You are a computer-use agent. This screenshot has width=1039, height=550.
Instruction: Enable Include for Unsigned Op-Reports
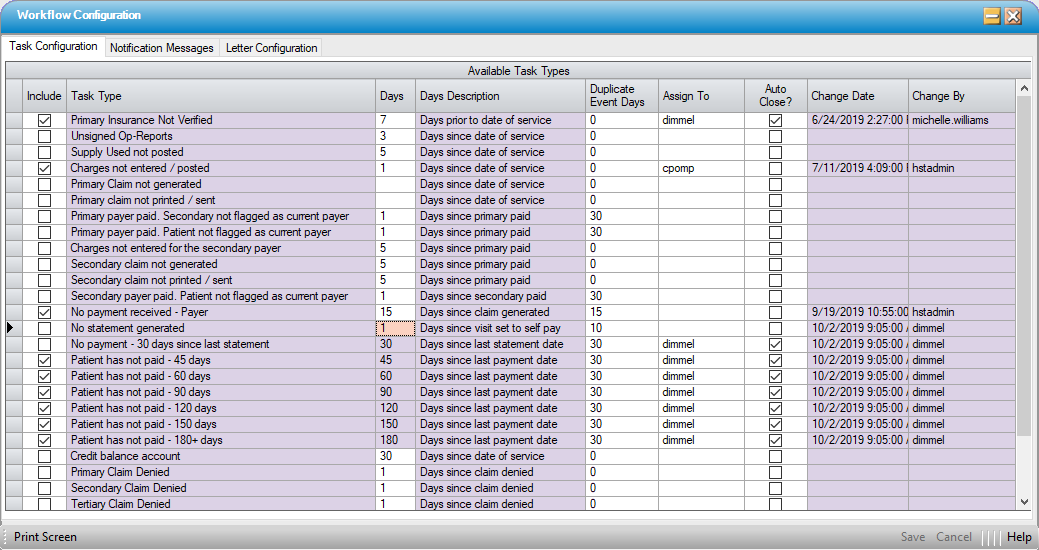[x=44, y=136]
